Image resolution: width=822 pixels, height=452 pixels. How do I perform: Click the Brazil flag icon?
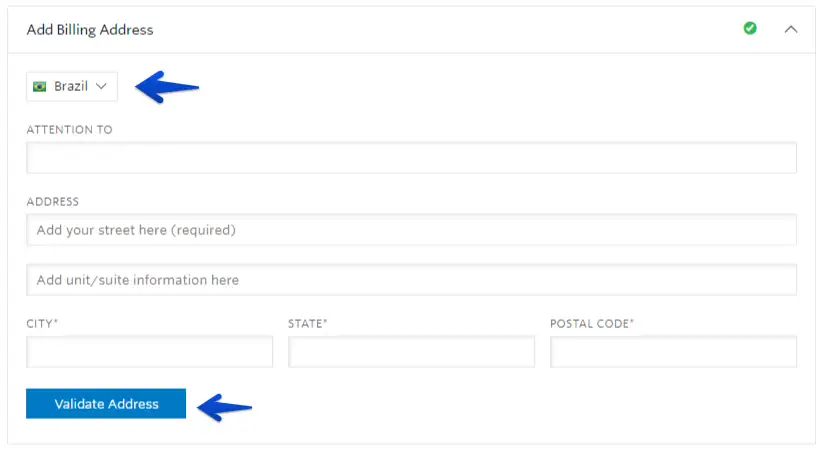pos(40,87)
